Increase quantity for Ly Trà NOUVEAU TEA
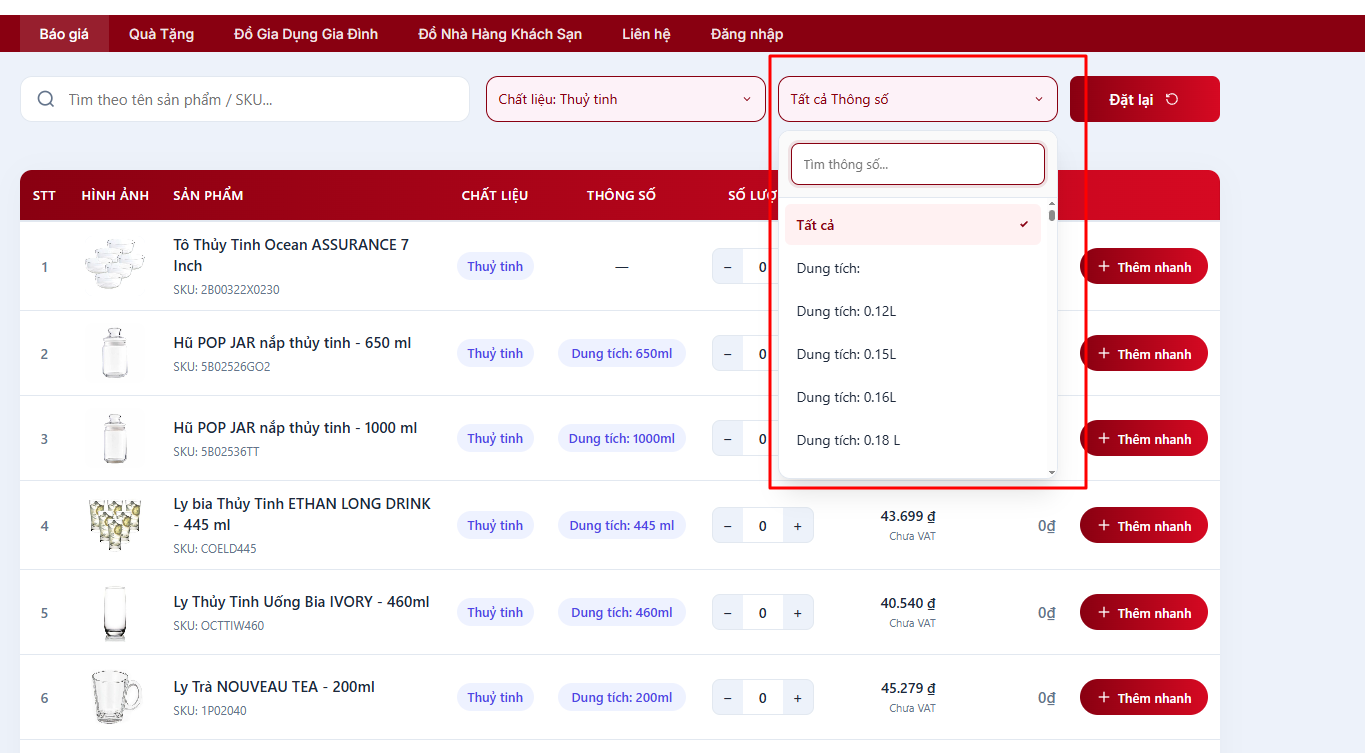The height and width of the screenshot is (753, 1365). click(x=797, y=698)
